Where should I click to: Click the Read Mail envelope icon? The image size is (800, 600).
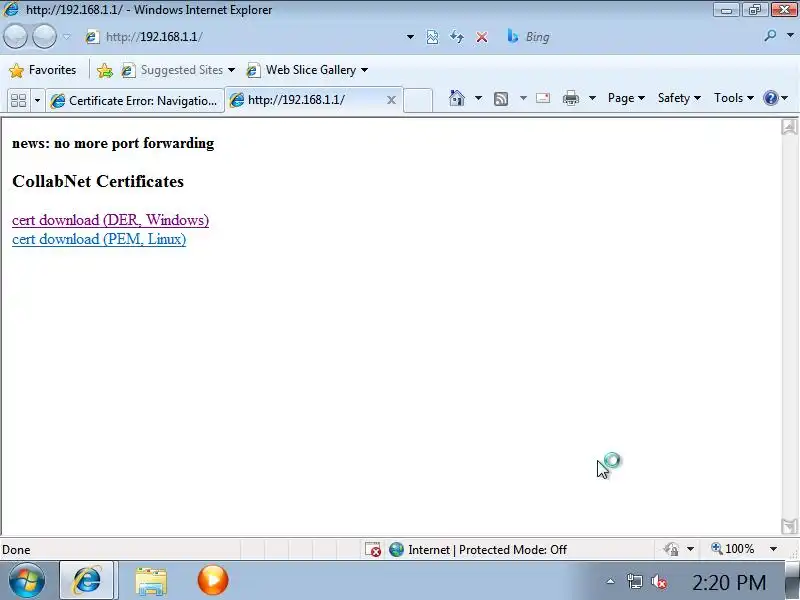543,98
